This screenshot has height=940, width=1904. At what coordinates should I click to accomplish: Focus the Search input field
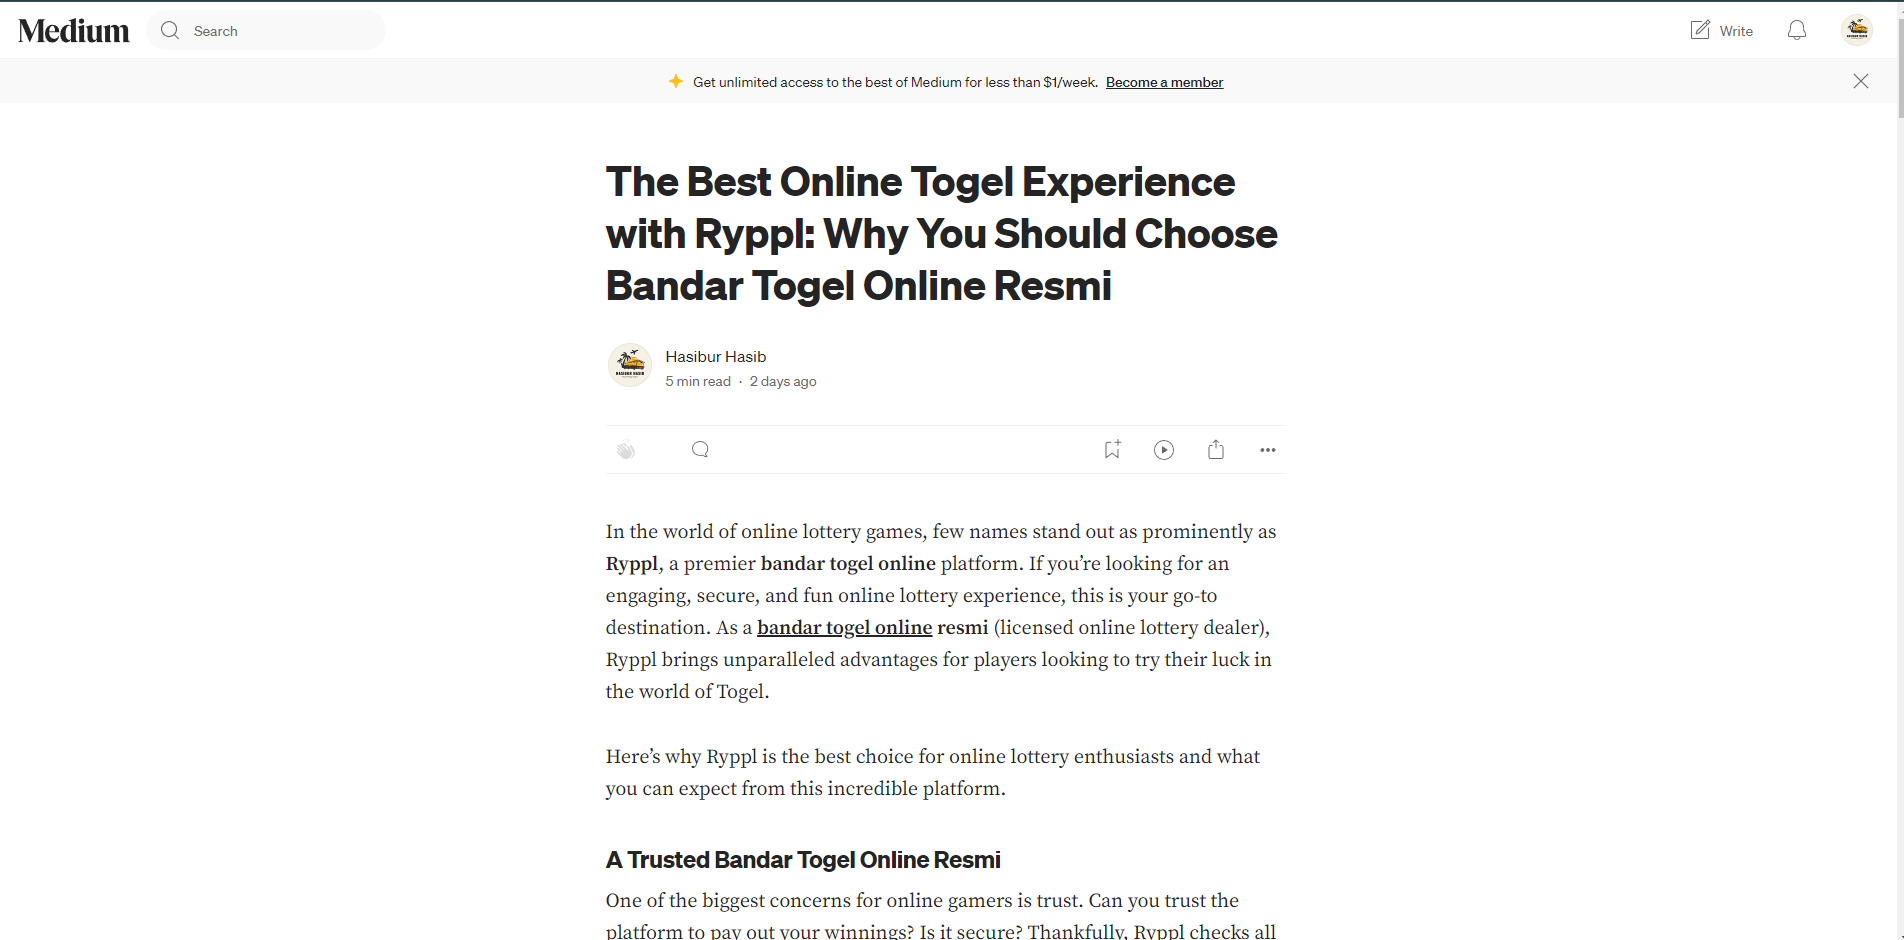[266, 30]
